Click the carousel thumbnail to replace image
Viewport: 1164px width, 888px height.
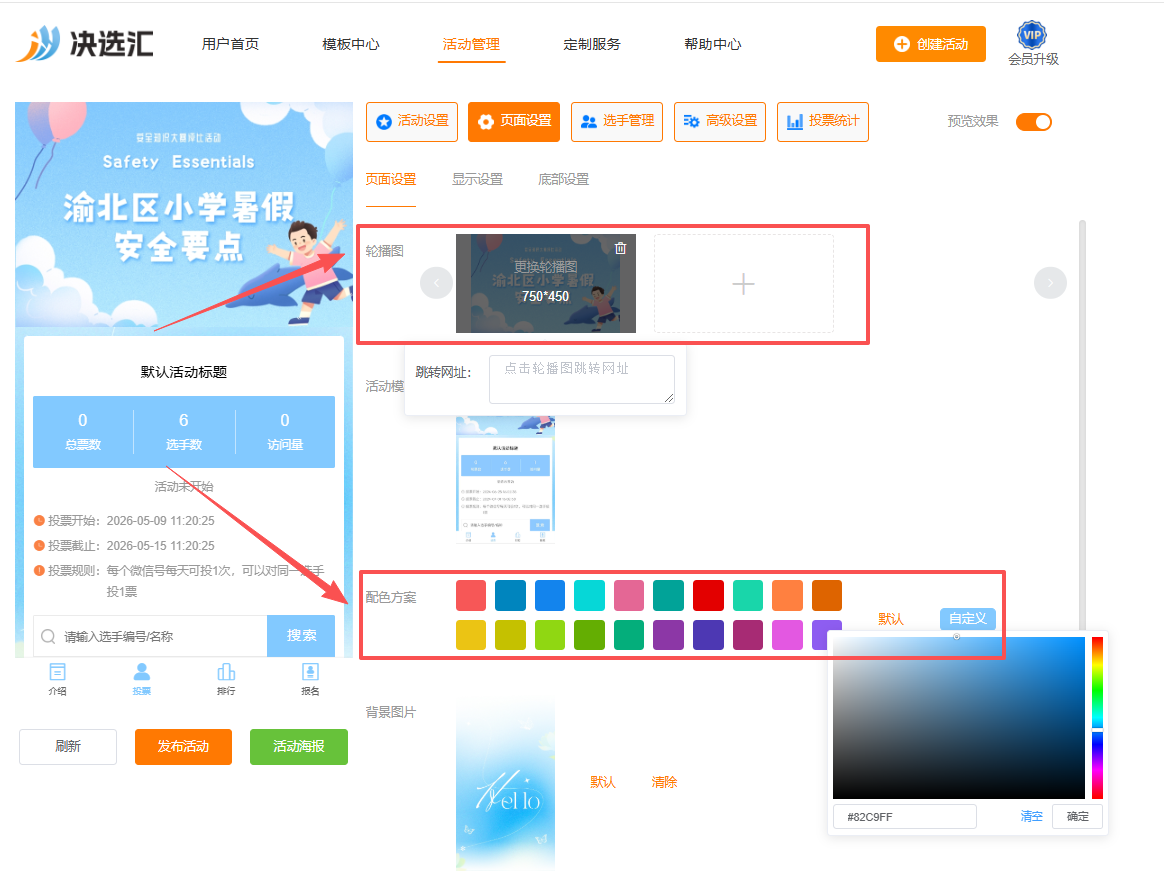point(546,284)
